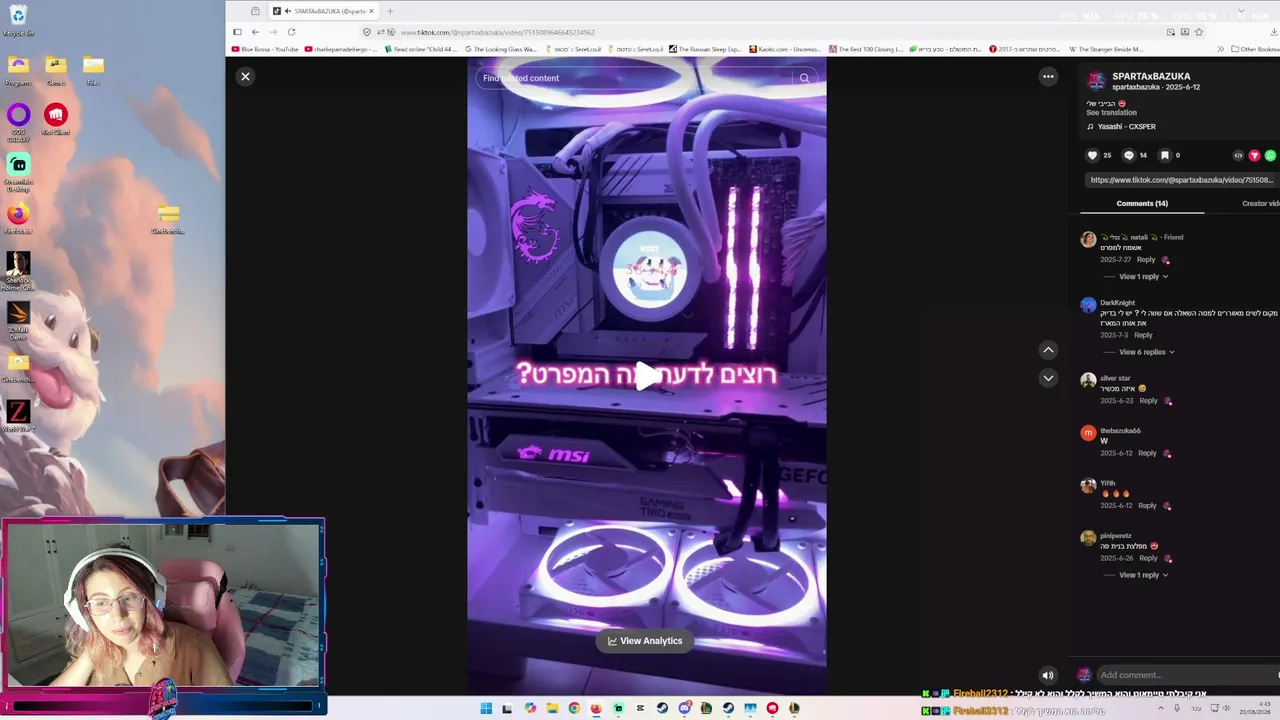
Task: Close the TikTok video viewer
Action: (245, 76)
